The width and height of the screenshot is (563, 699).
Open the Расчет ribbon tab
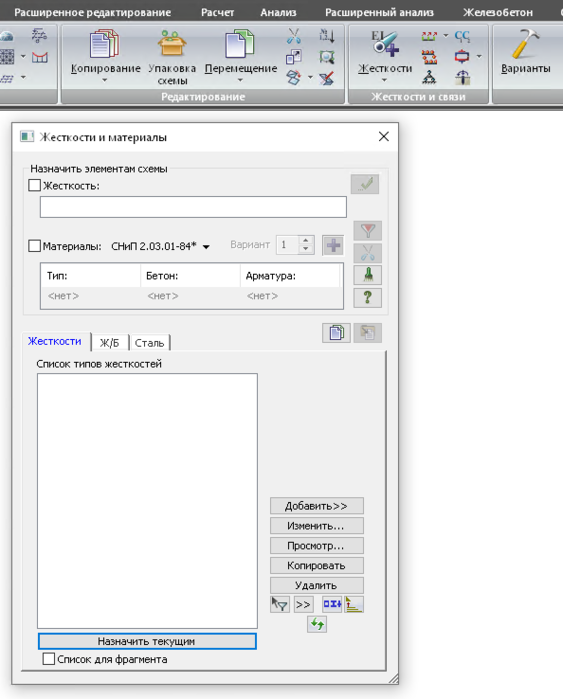coord(217,12)
